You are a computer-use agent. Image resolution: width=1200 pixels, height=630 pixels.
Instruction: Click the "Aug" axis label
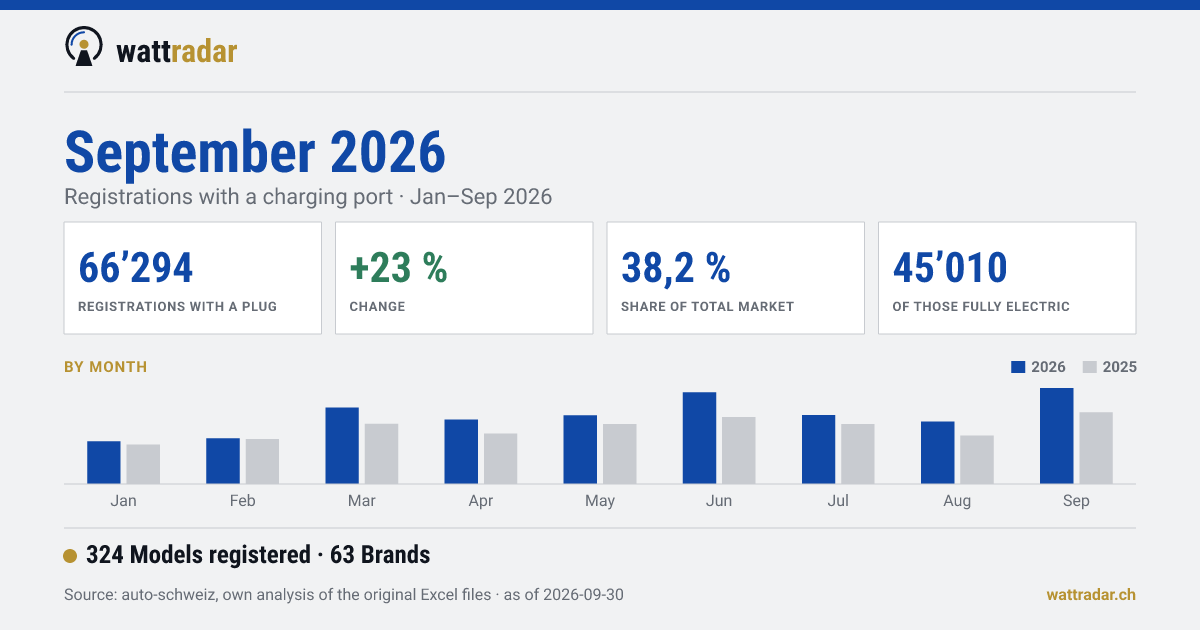point(957,501)
